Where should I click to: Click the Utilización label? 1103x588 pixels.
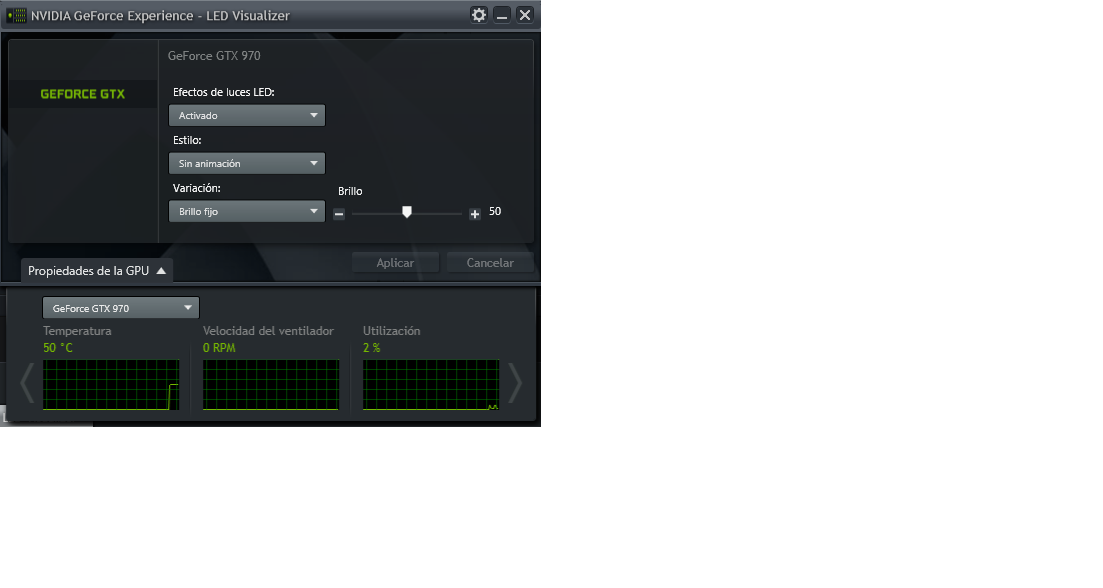392,331
